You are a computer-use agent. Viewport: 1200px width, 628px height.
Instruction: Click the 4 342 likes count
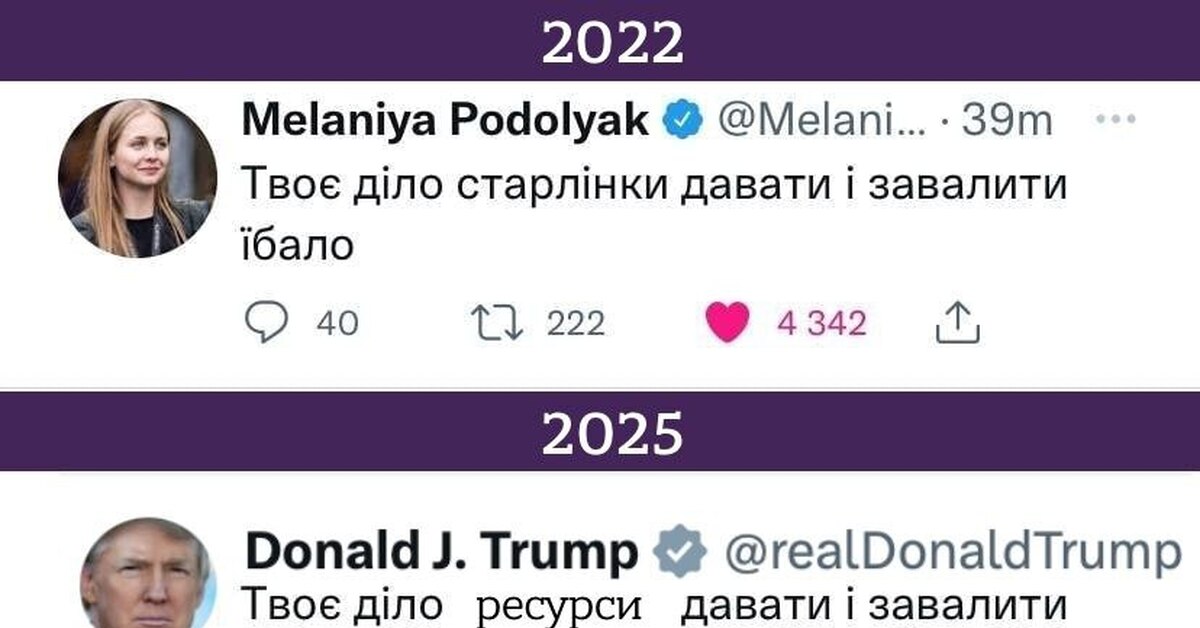tap(821, 323)
